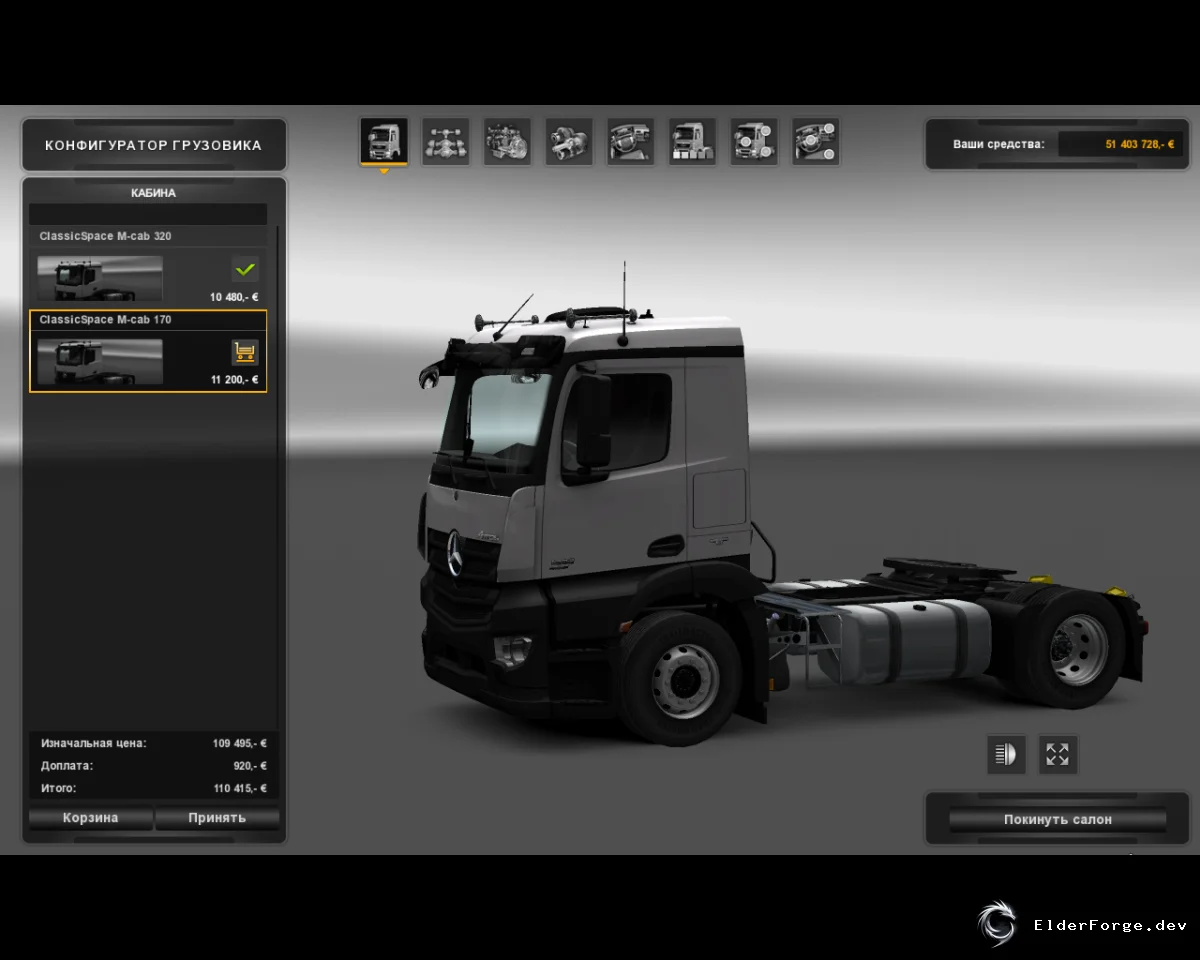Click the Итого label
The width and height of the screenshot is (1200, 960).
59,788
